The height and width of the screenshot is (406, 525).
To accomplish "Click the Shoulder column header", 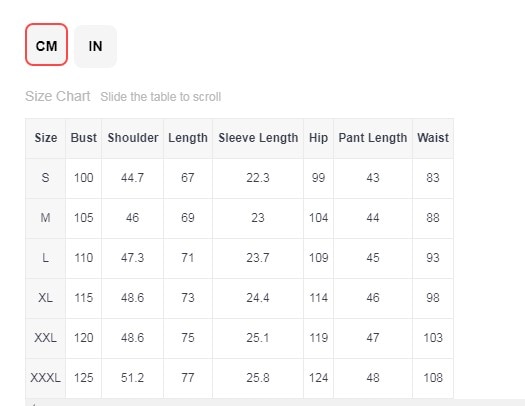I will (133, 138).
